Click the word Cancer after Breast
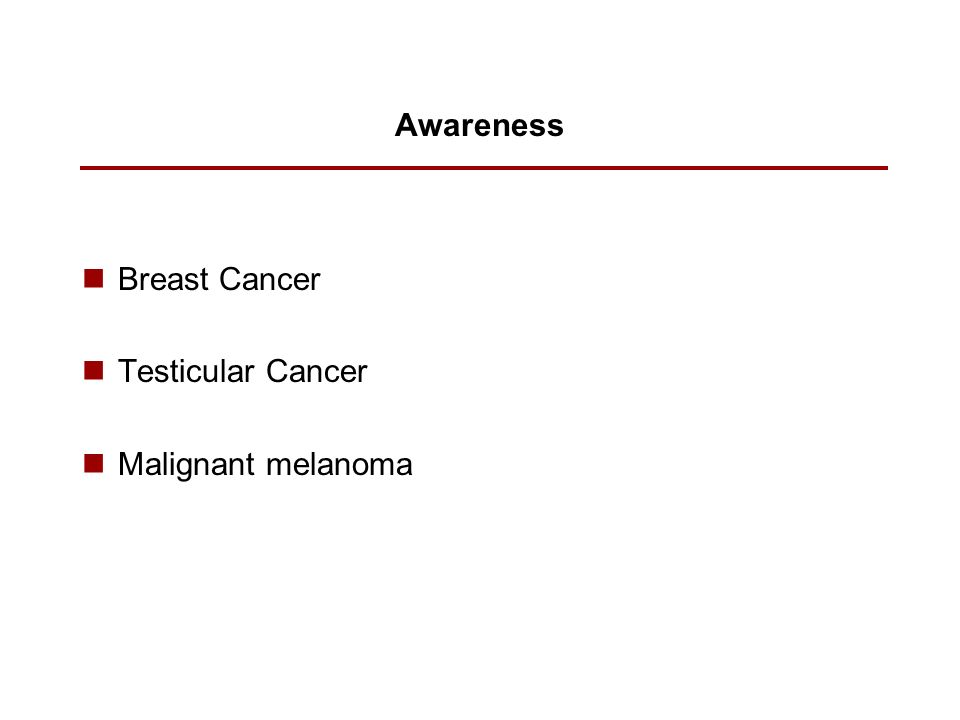The width and height of the screenshot is (960, 720). 269,279
